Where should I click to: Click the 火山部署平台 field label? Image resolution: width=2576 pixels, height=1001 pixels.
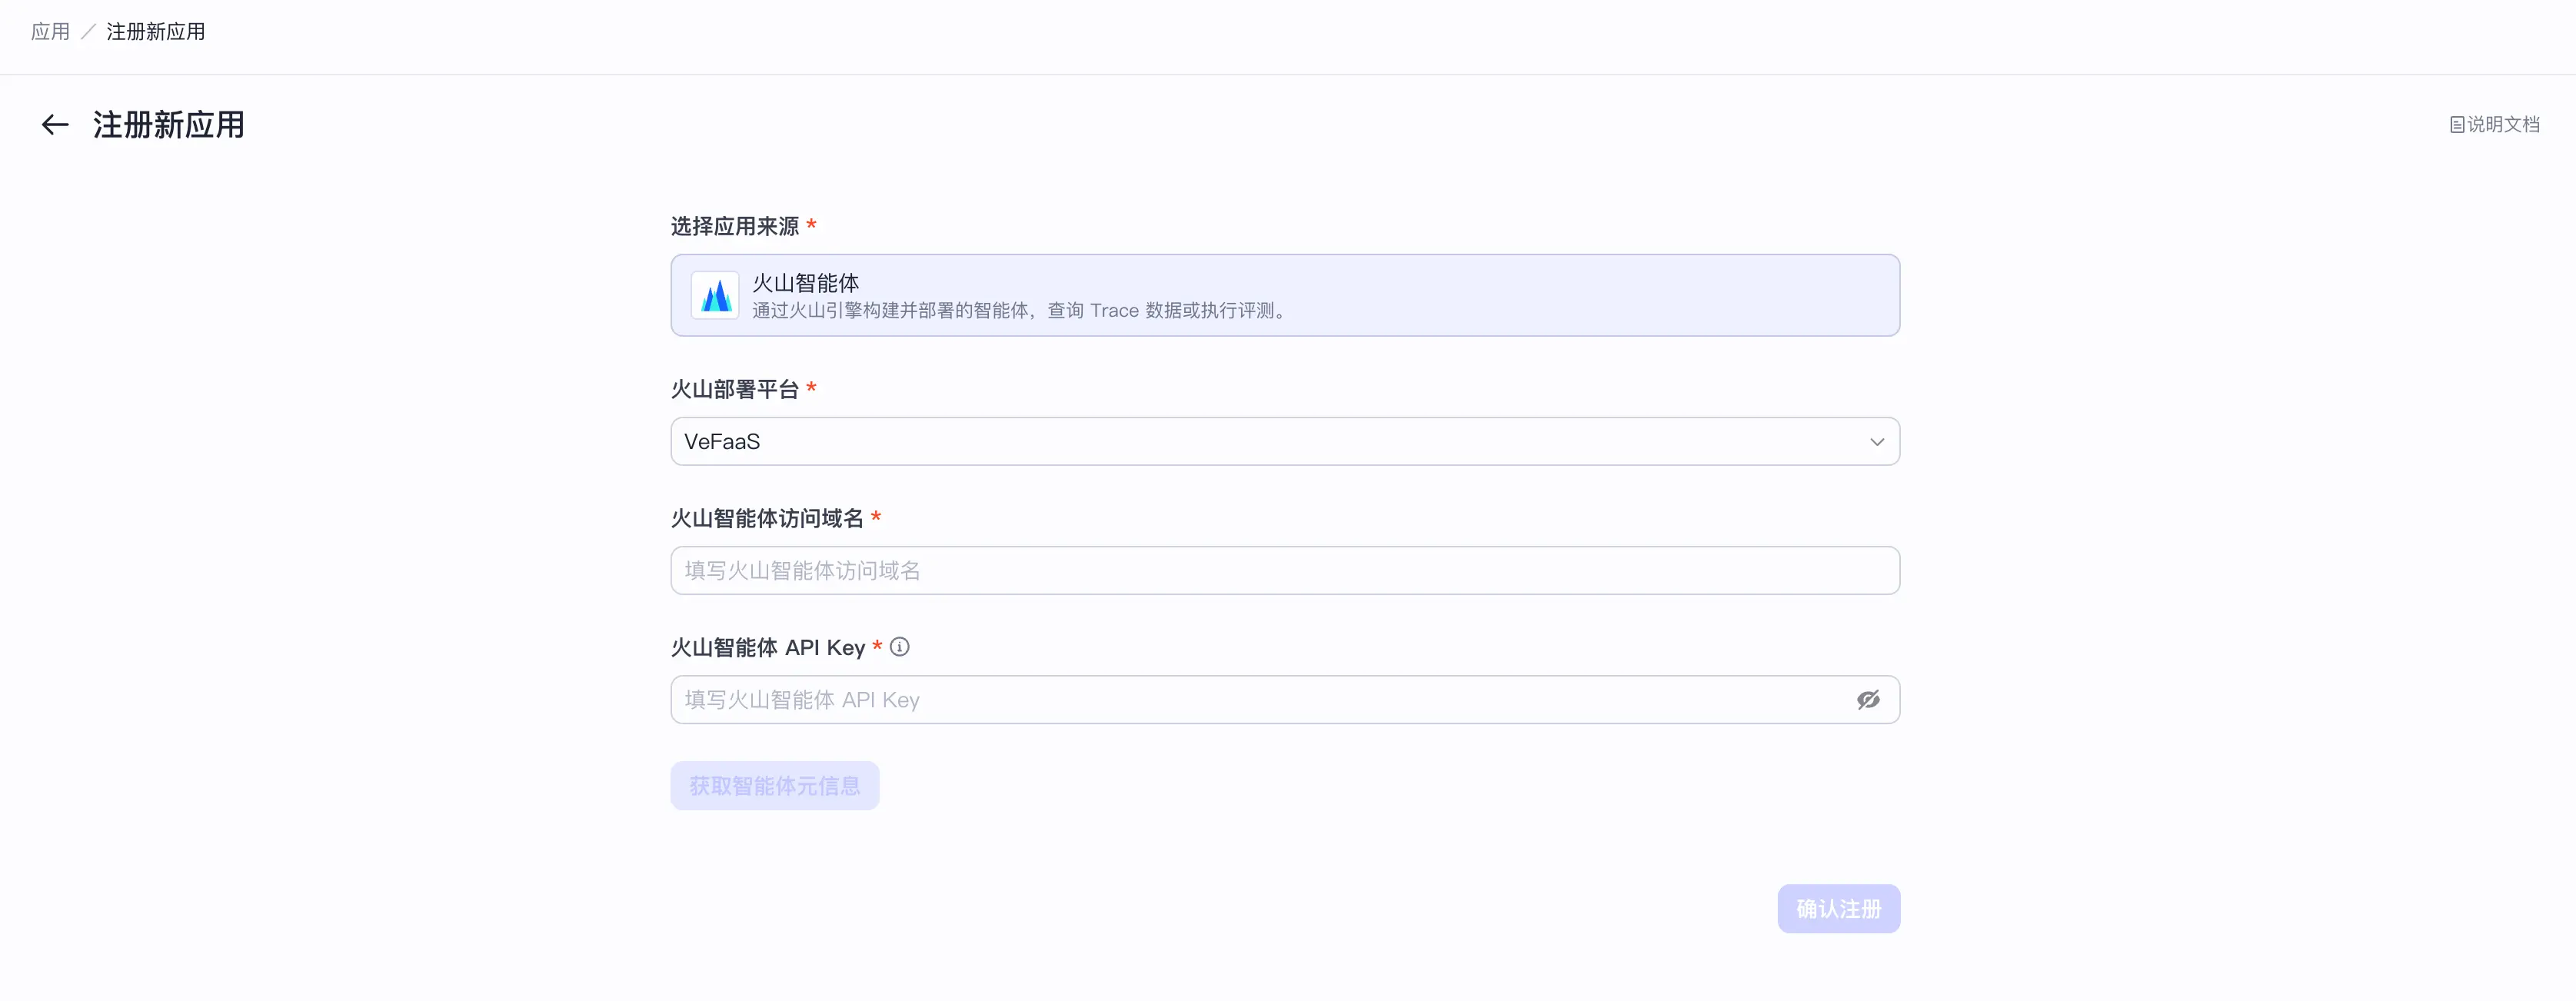(735, 389)
